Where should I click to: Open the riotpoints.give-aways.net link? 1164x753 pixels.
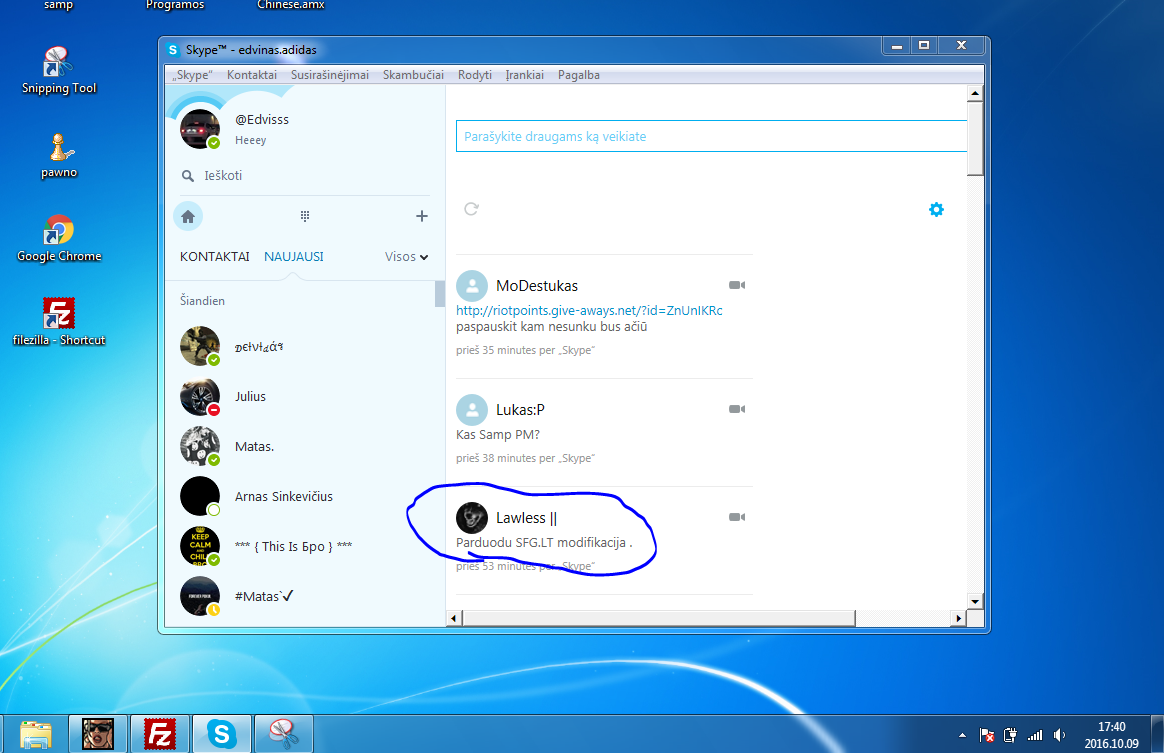589,310
